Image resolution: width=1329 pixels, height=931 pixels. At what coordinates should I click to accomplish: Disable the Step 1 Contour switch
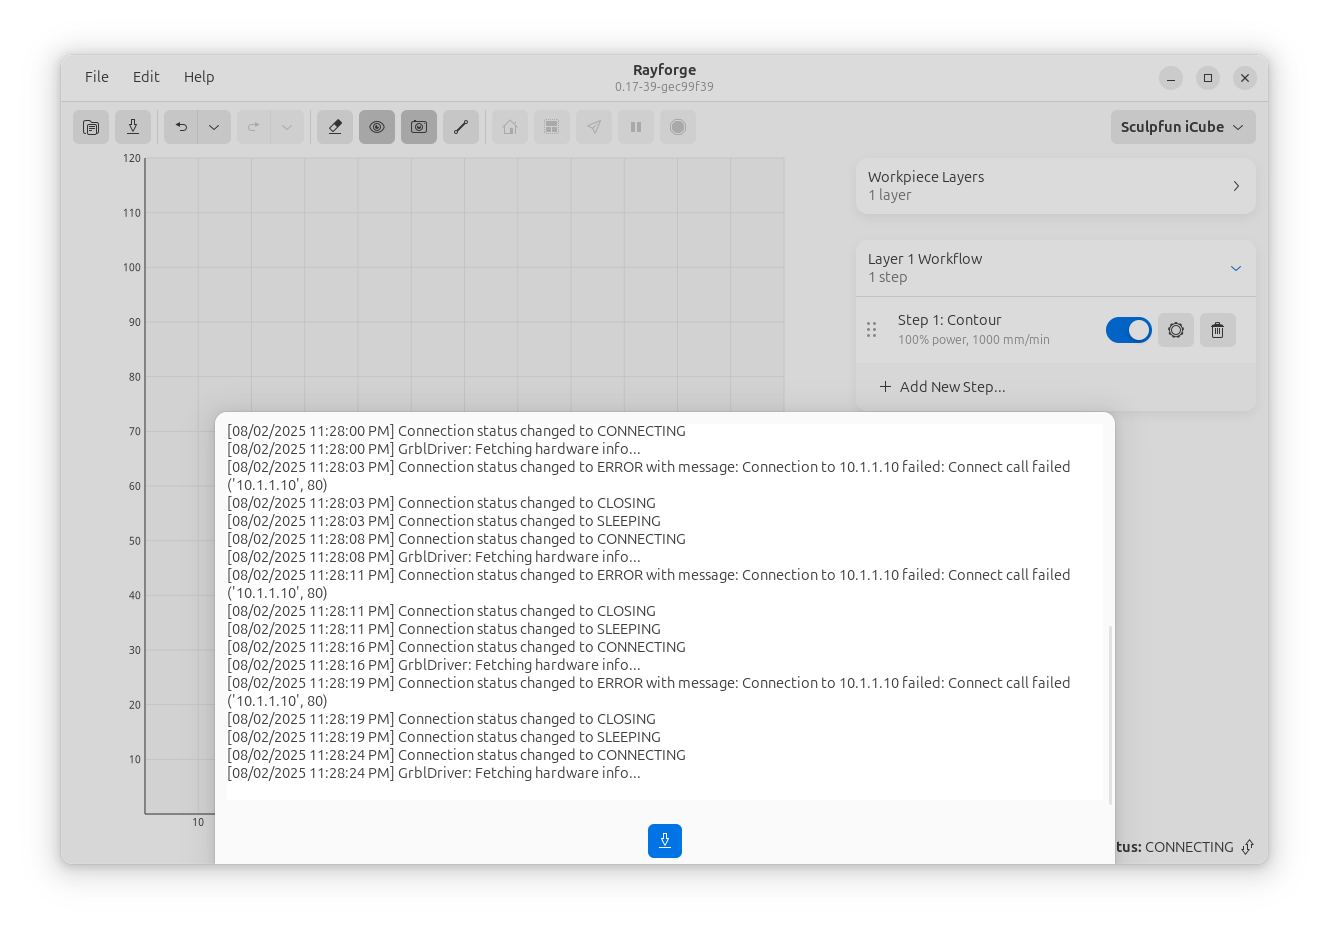pos(1128,330)
